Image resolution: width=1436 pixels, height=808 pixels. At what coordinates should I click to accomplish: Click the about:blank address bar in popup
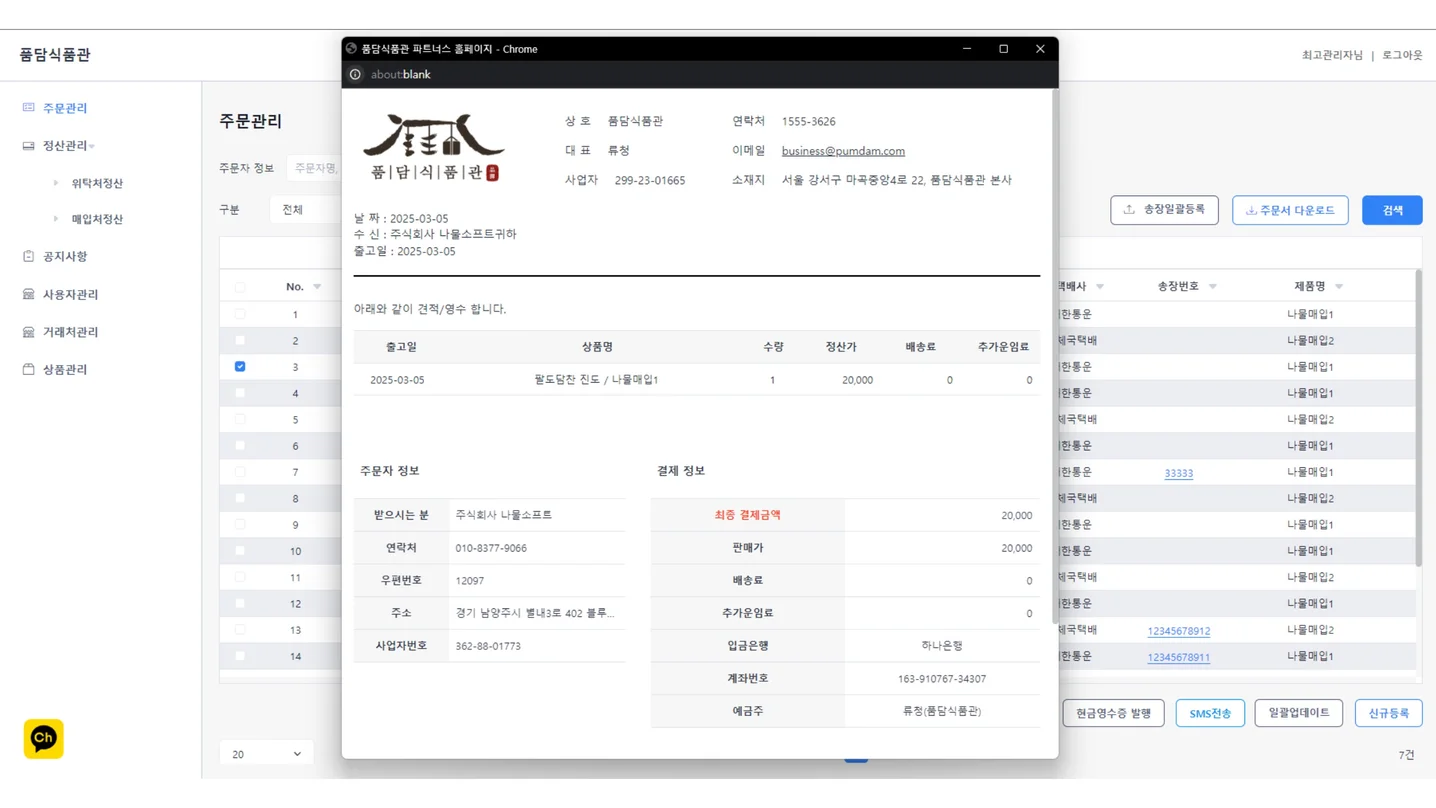point(401,75)
